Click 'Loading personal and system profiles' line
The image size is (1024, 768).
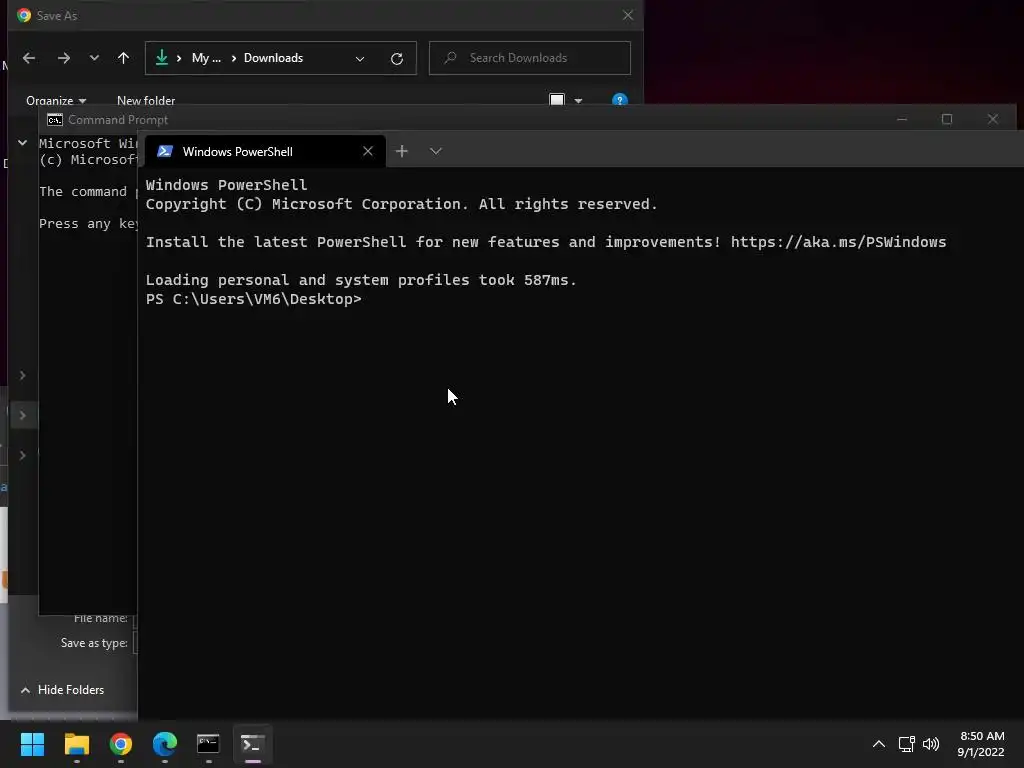361,280
